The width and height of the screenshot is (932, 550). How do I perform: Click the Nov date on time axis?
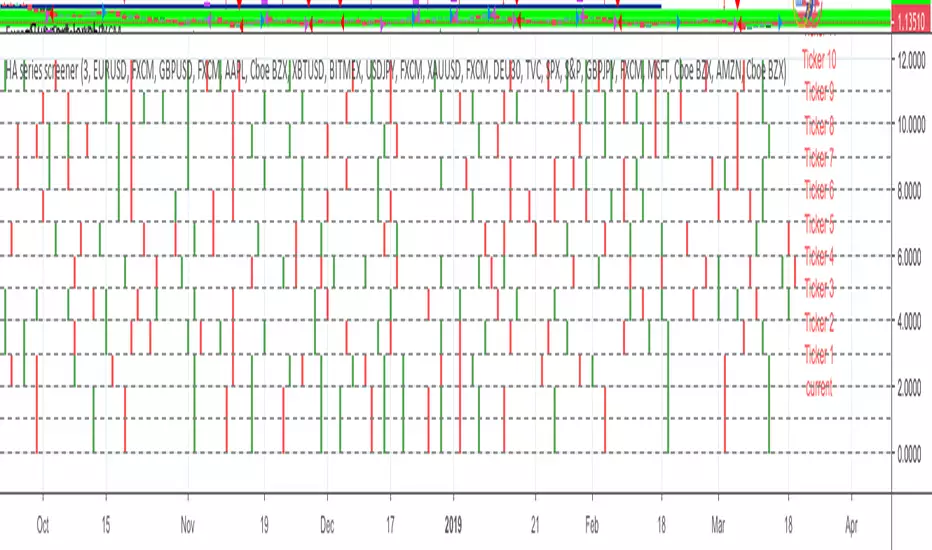(x=188, y=525)
